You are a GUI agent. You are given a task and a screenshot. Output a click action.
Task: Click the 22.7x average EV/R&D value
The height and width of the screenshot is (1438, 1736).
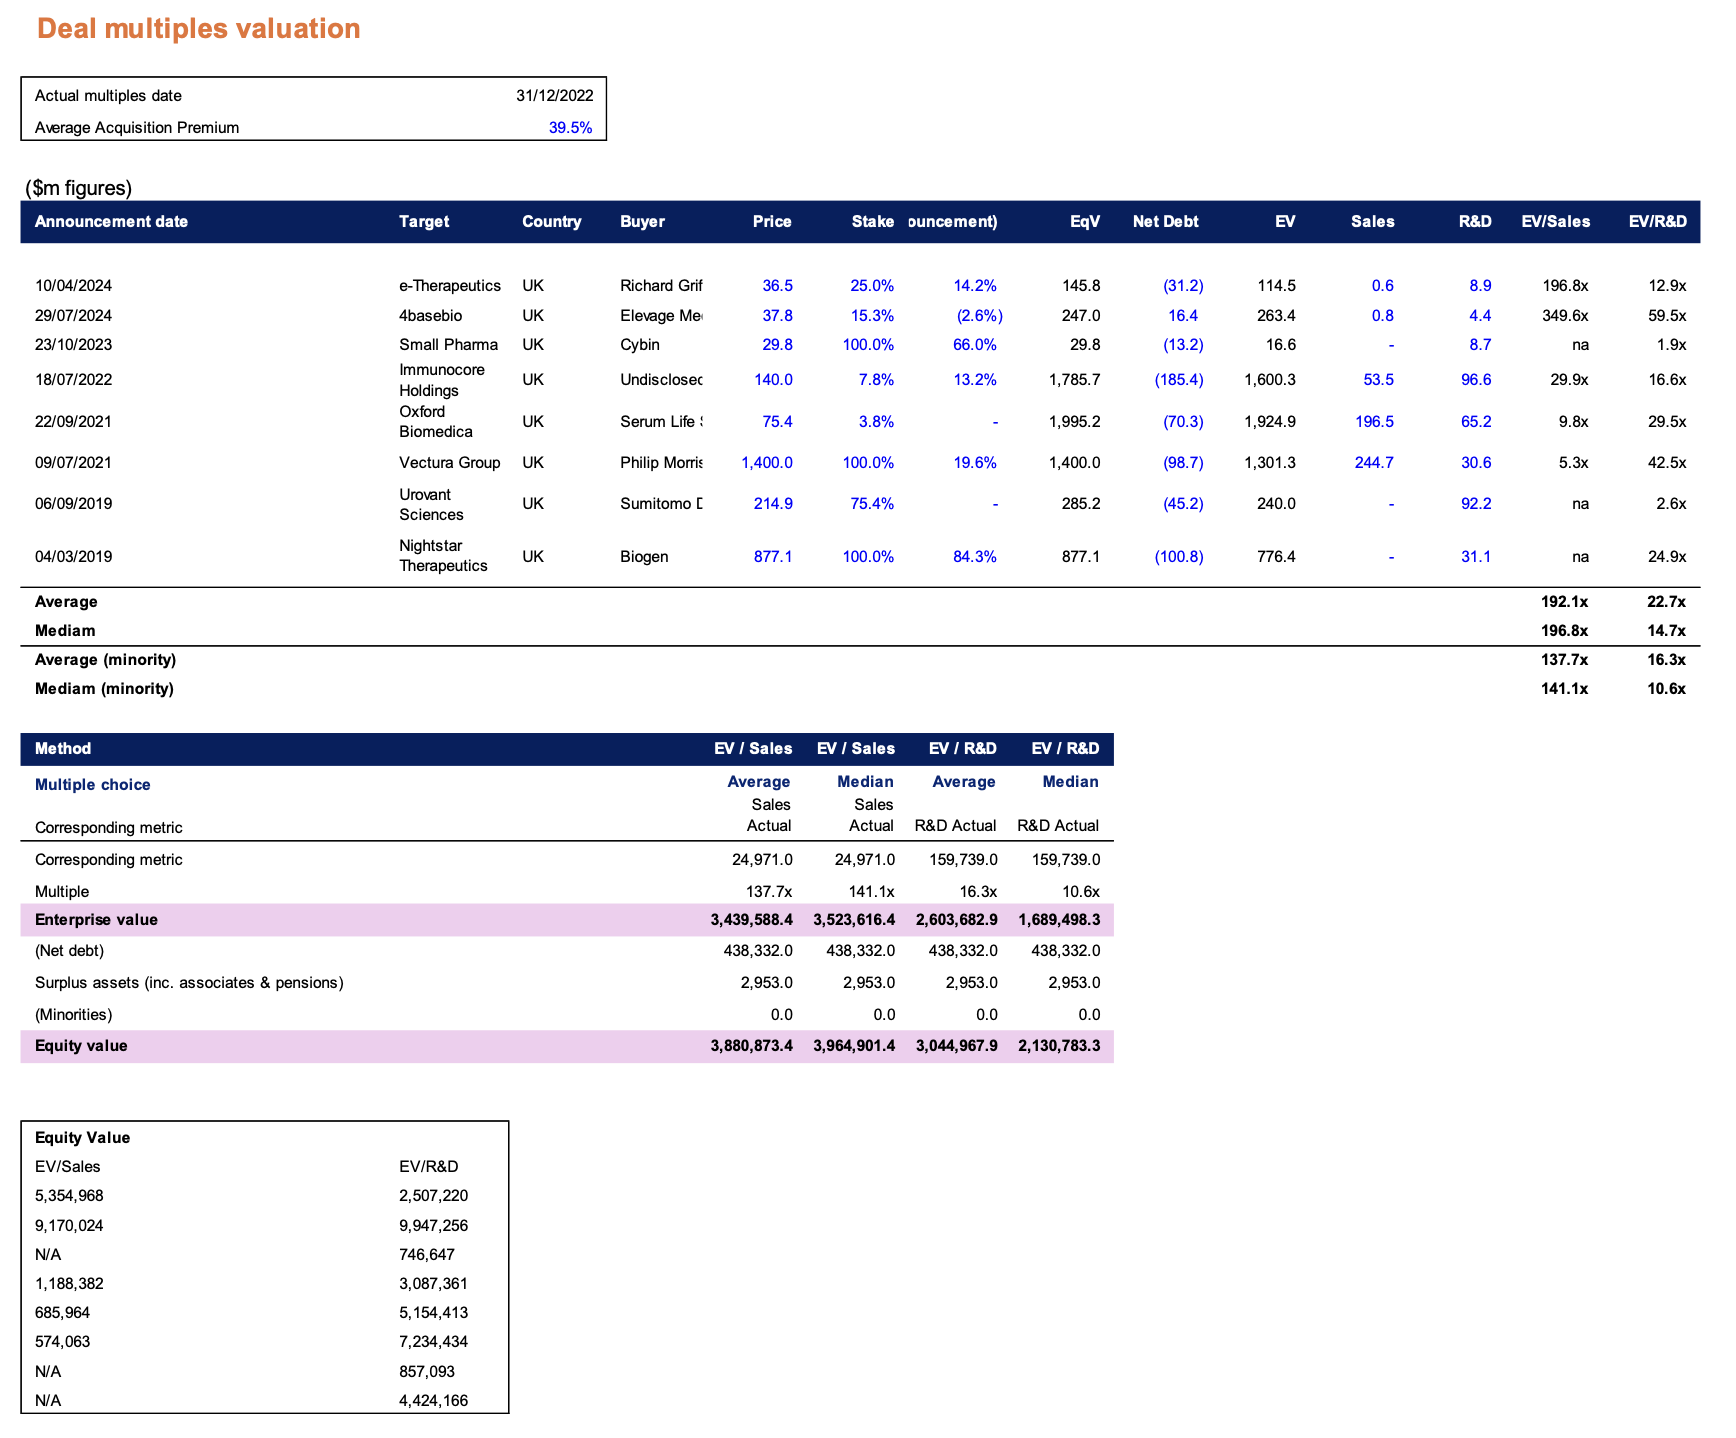pyautogui.click(x=1666, y=602)
